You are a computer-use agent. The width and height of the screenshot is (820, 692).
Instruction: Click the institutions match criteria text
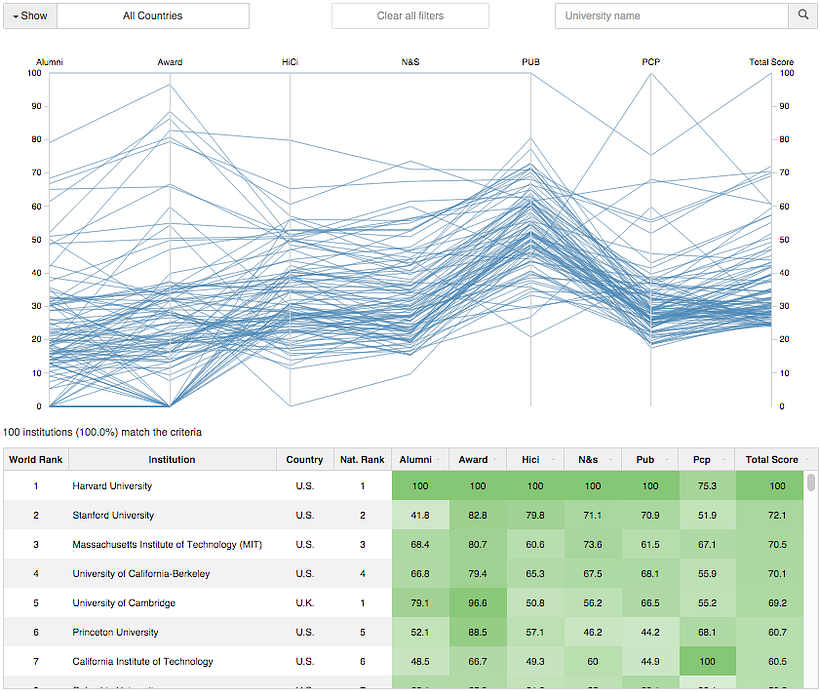[x=102, y=432]
